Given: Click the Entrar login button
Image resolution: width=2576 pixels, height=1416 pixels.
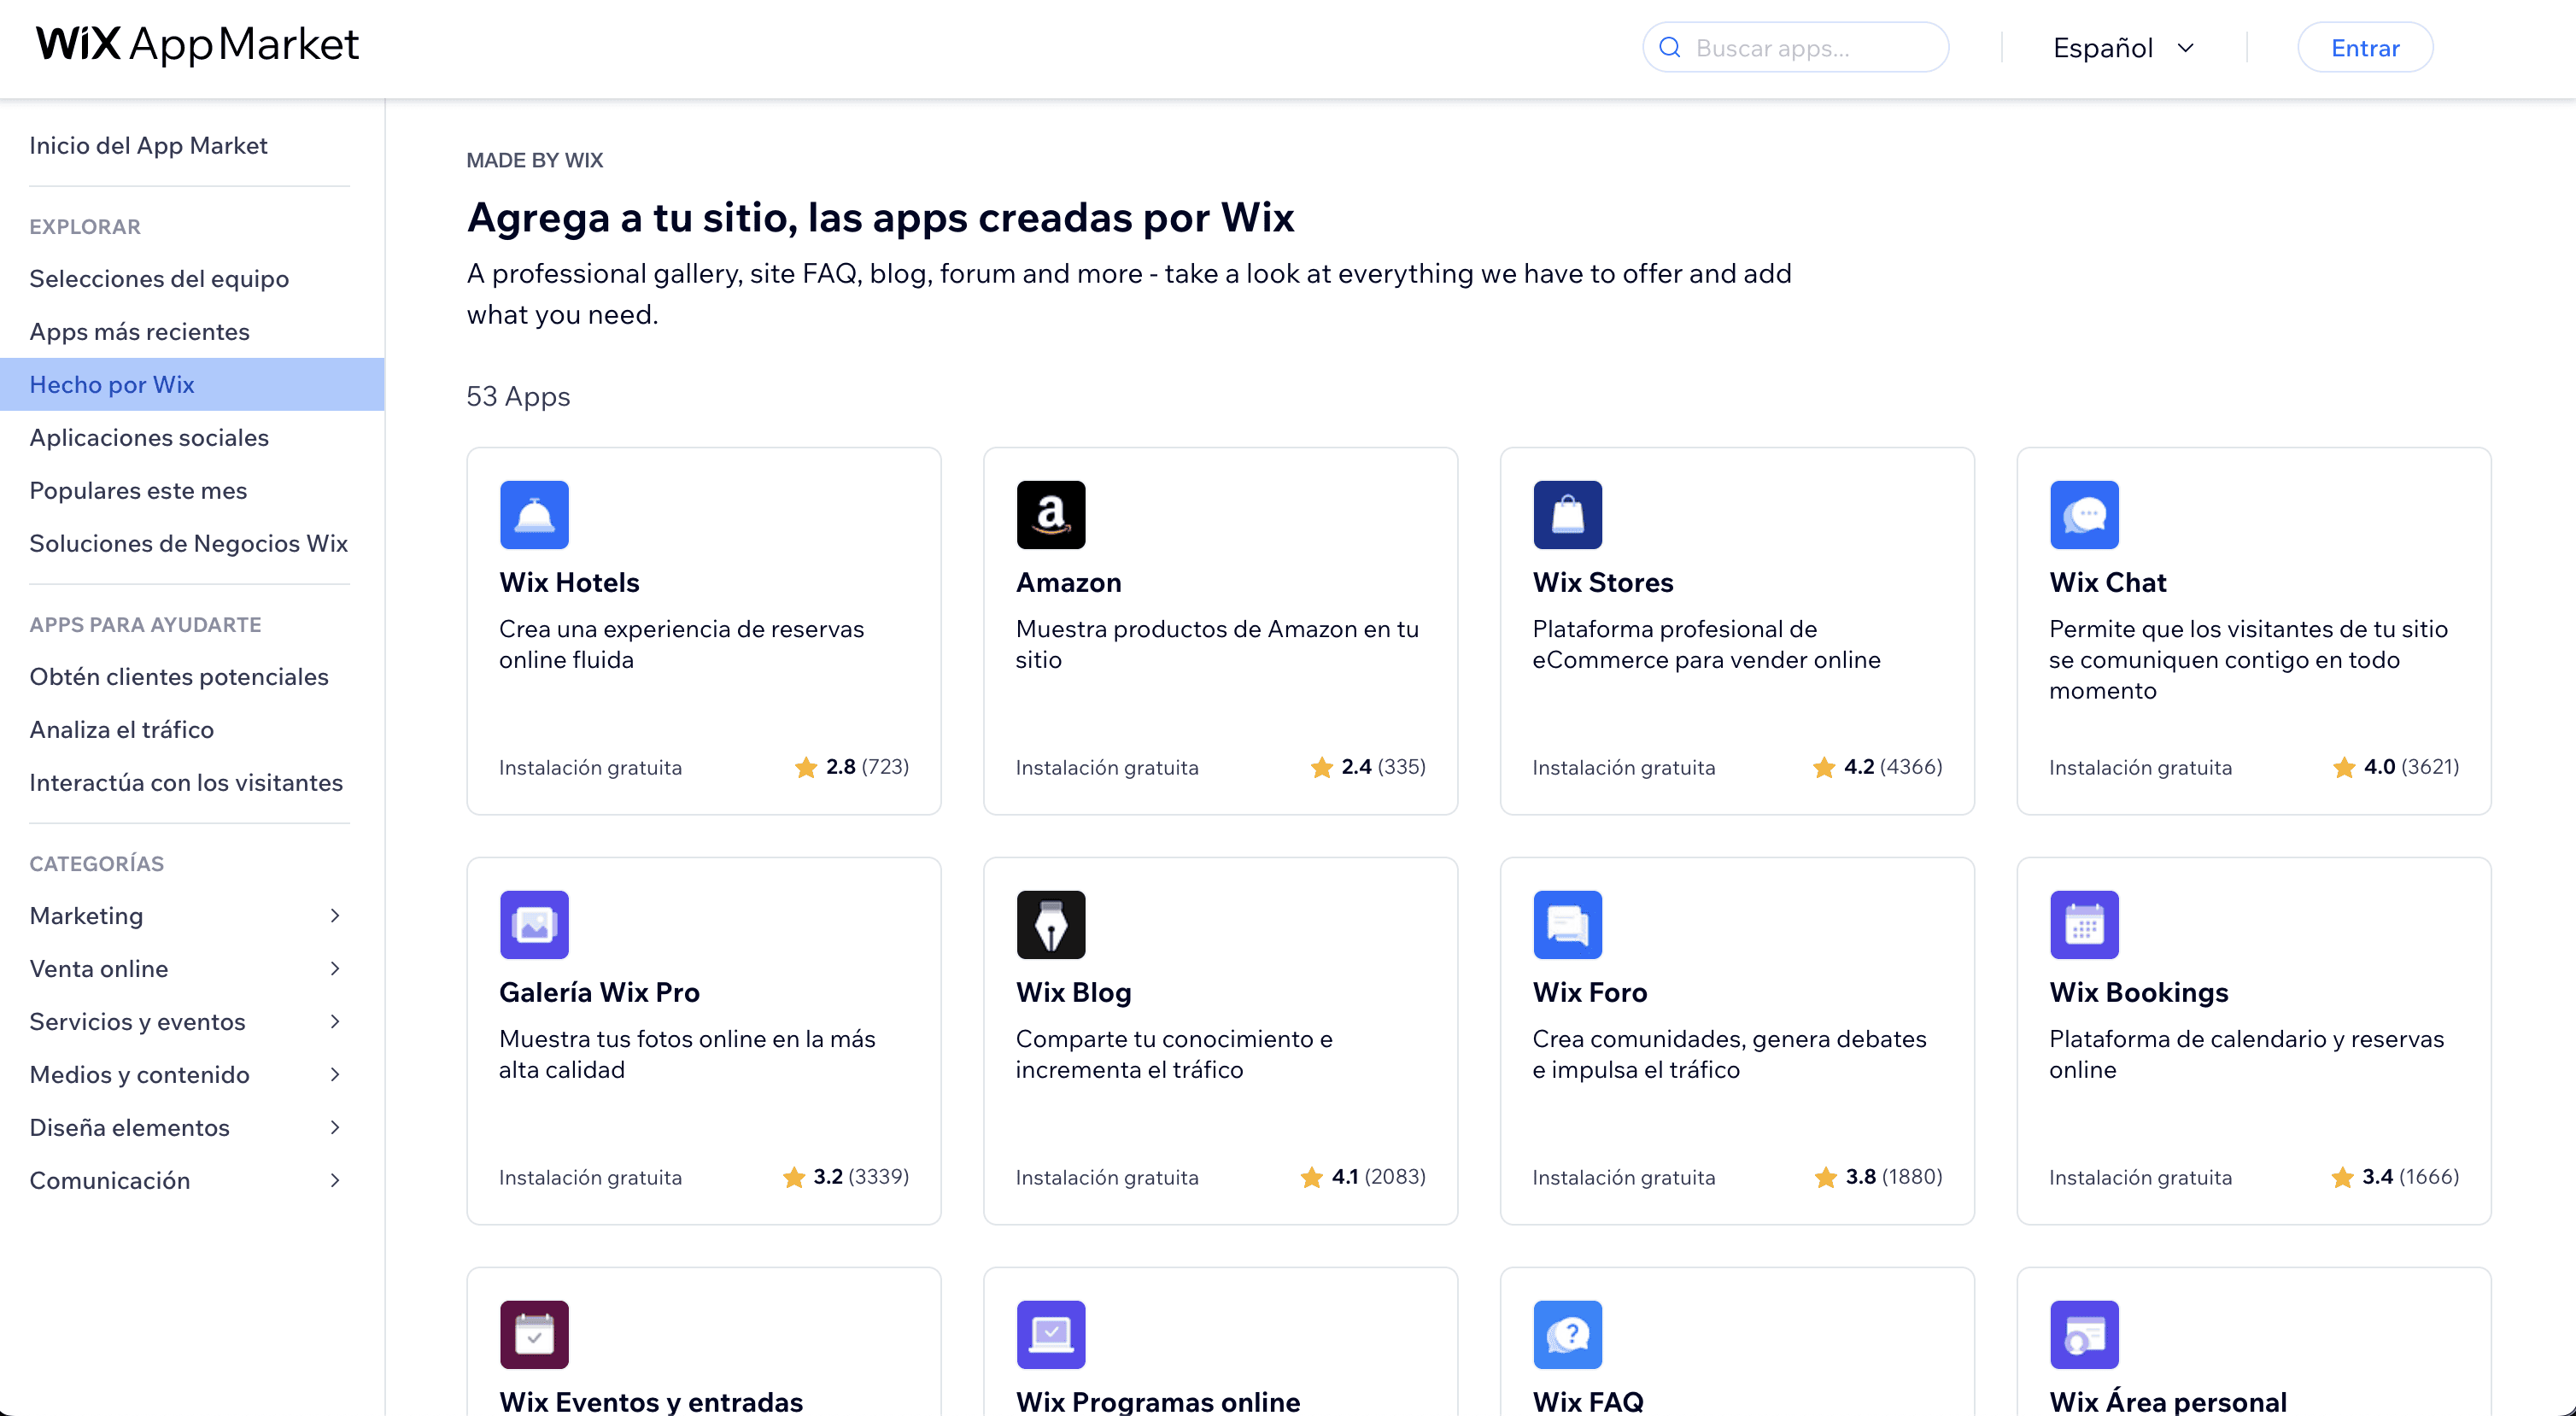Looking at the screenshot, I should coord(2365,48).
